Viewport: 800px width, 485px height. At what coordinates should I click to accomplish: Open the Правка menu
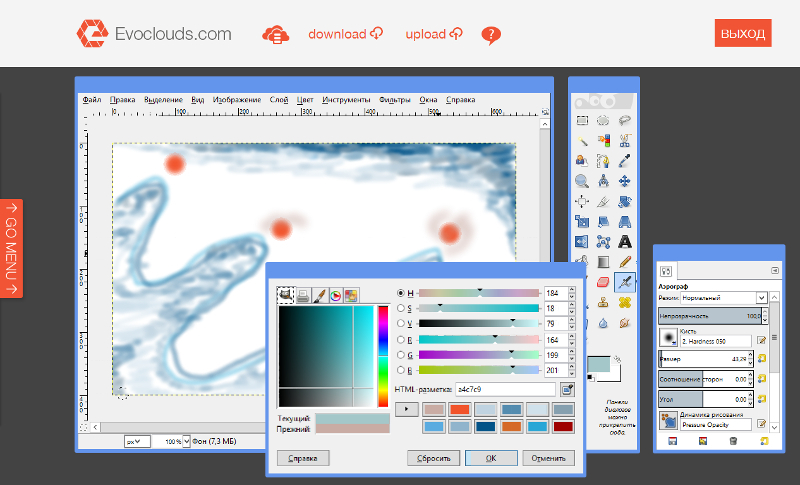coord(122,99)
